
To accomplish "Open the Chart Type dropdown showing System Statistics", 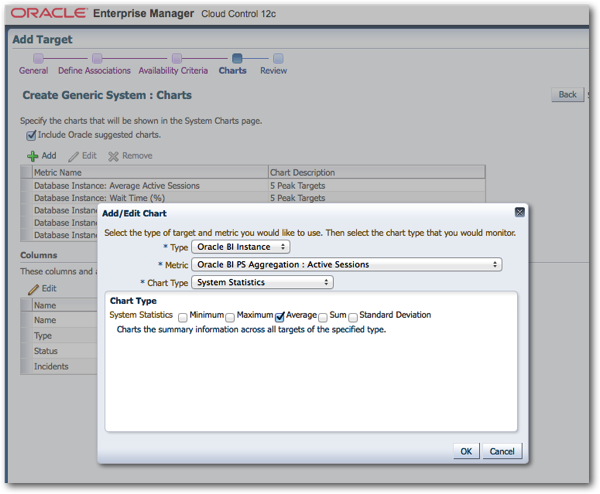I will coord(262,282).
